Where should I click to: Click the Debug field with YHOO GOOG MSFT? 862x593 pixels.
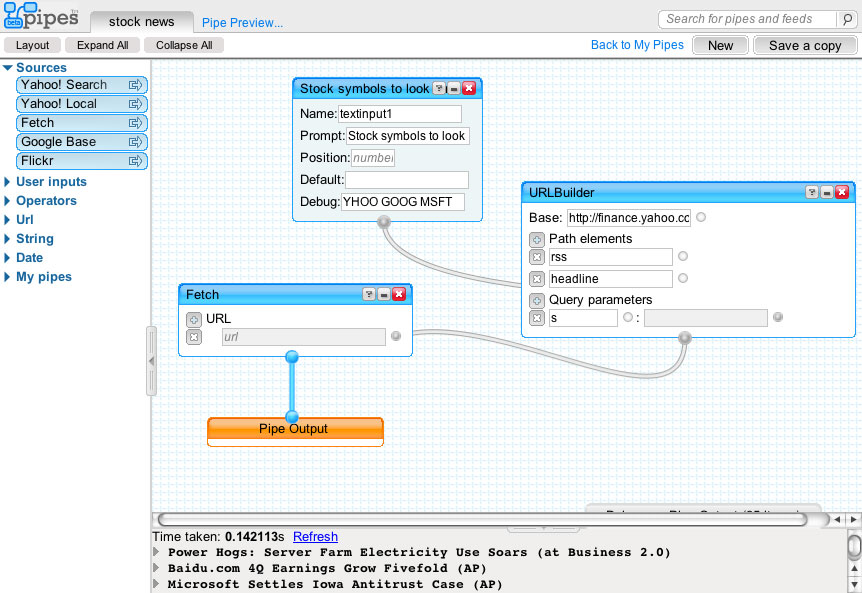click(402, 202)
